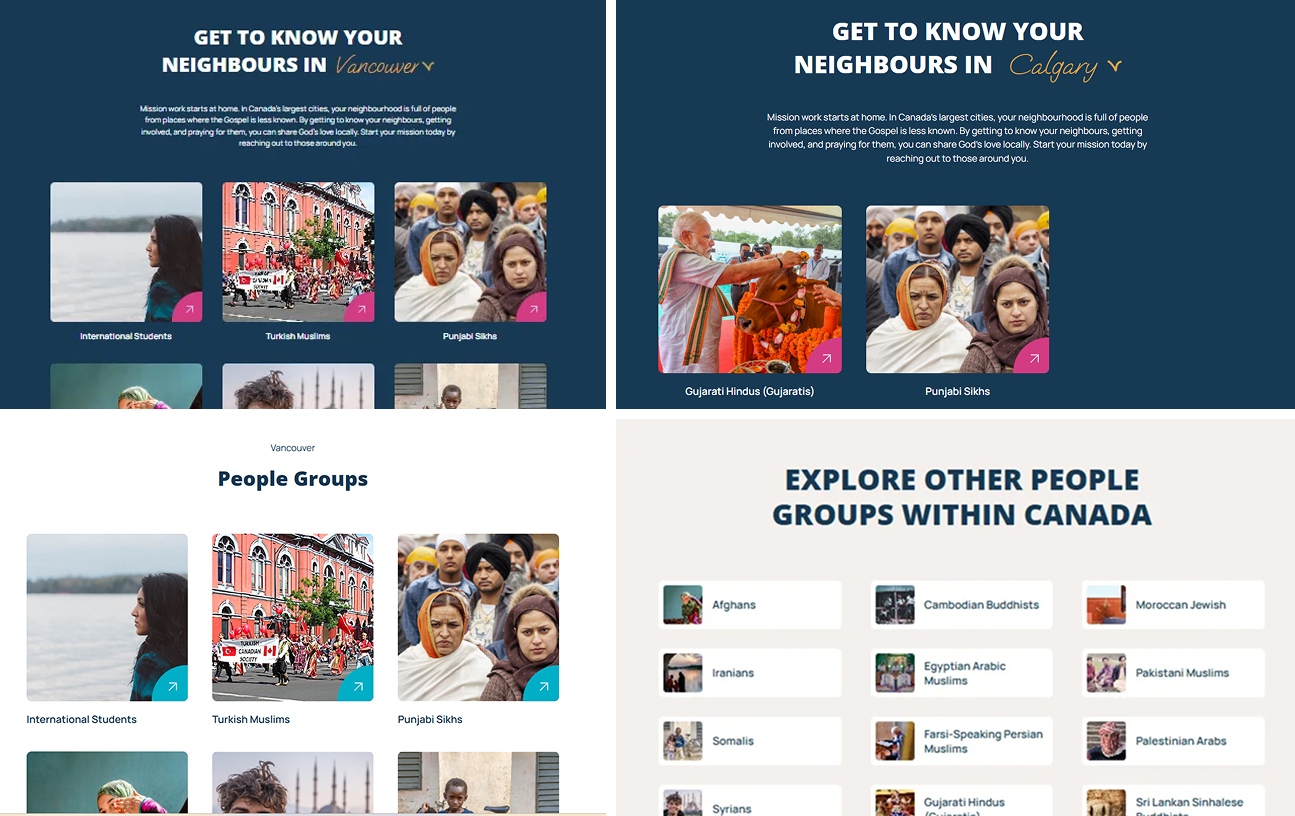Viewport: 1295px width, 816px height.
Task: Open Punjabi Sikhs using the teal arrow icon
Action: tap(543, 685)
